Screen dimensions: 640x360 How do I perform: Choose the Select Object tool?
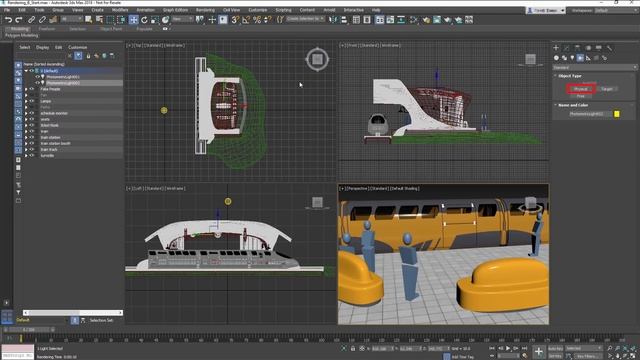88,20
